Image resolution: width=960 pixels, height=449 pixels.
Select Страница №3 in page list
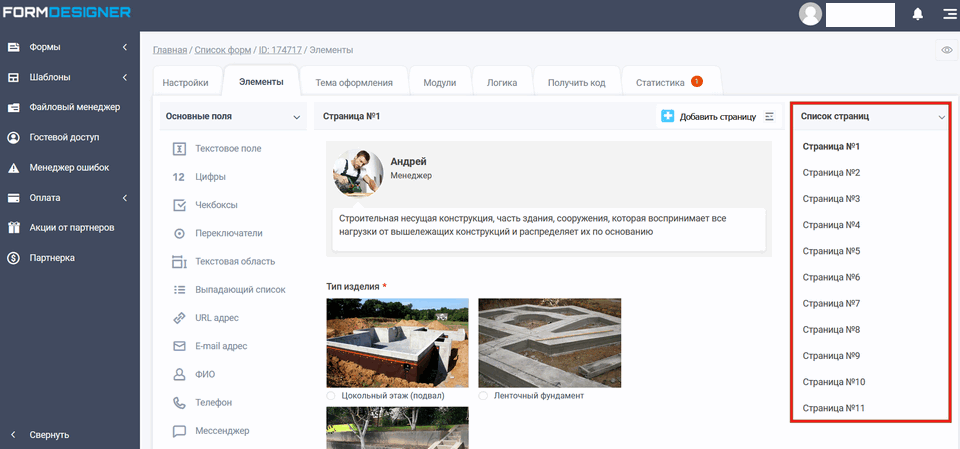click(831, 199)
